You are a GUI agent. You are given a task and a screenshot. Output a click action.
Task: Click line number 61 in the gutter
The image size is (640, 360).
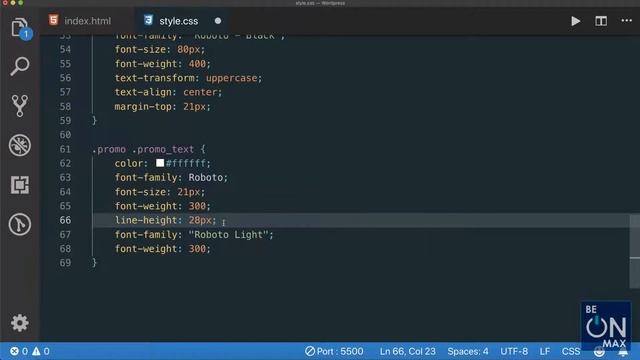click(x=65, y=149)
